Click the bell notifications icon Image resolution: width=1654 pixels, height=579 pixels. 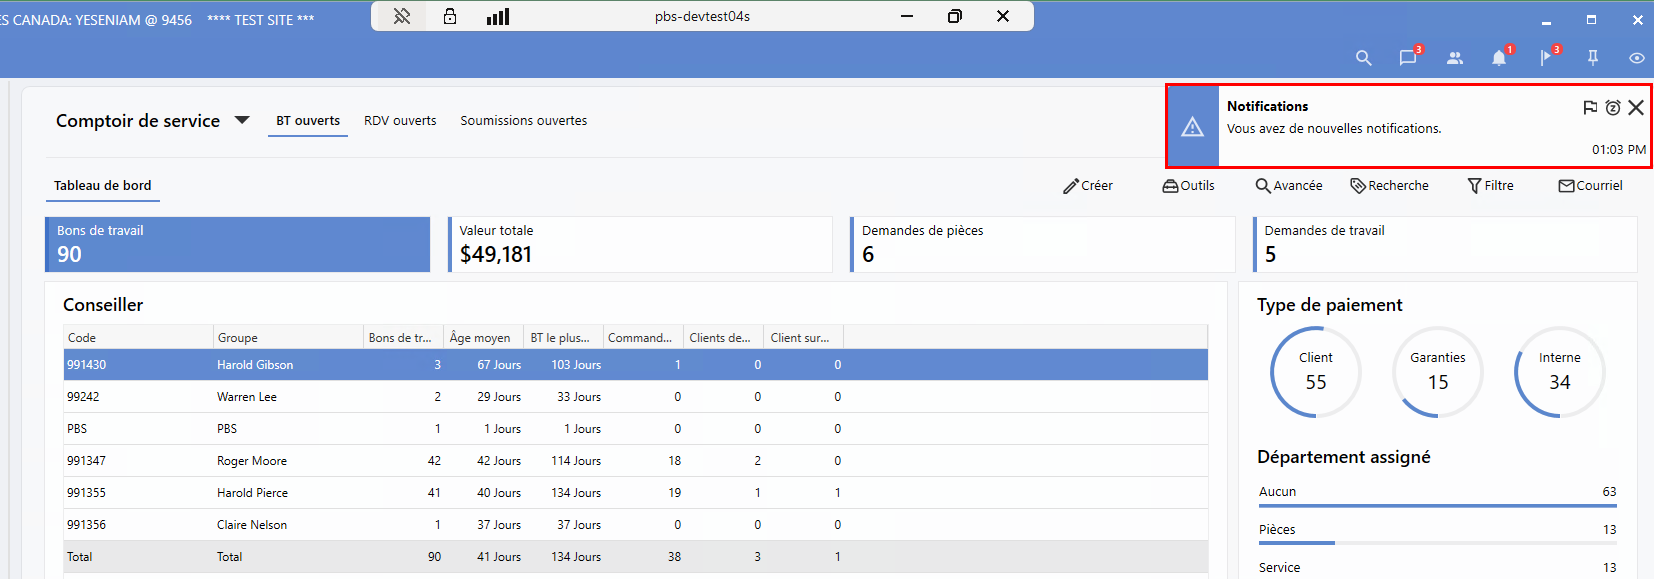[1499, 58]
